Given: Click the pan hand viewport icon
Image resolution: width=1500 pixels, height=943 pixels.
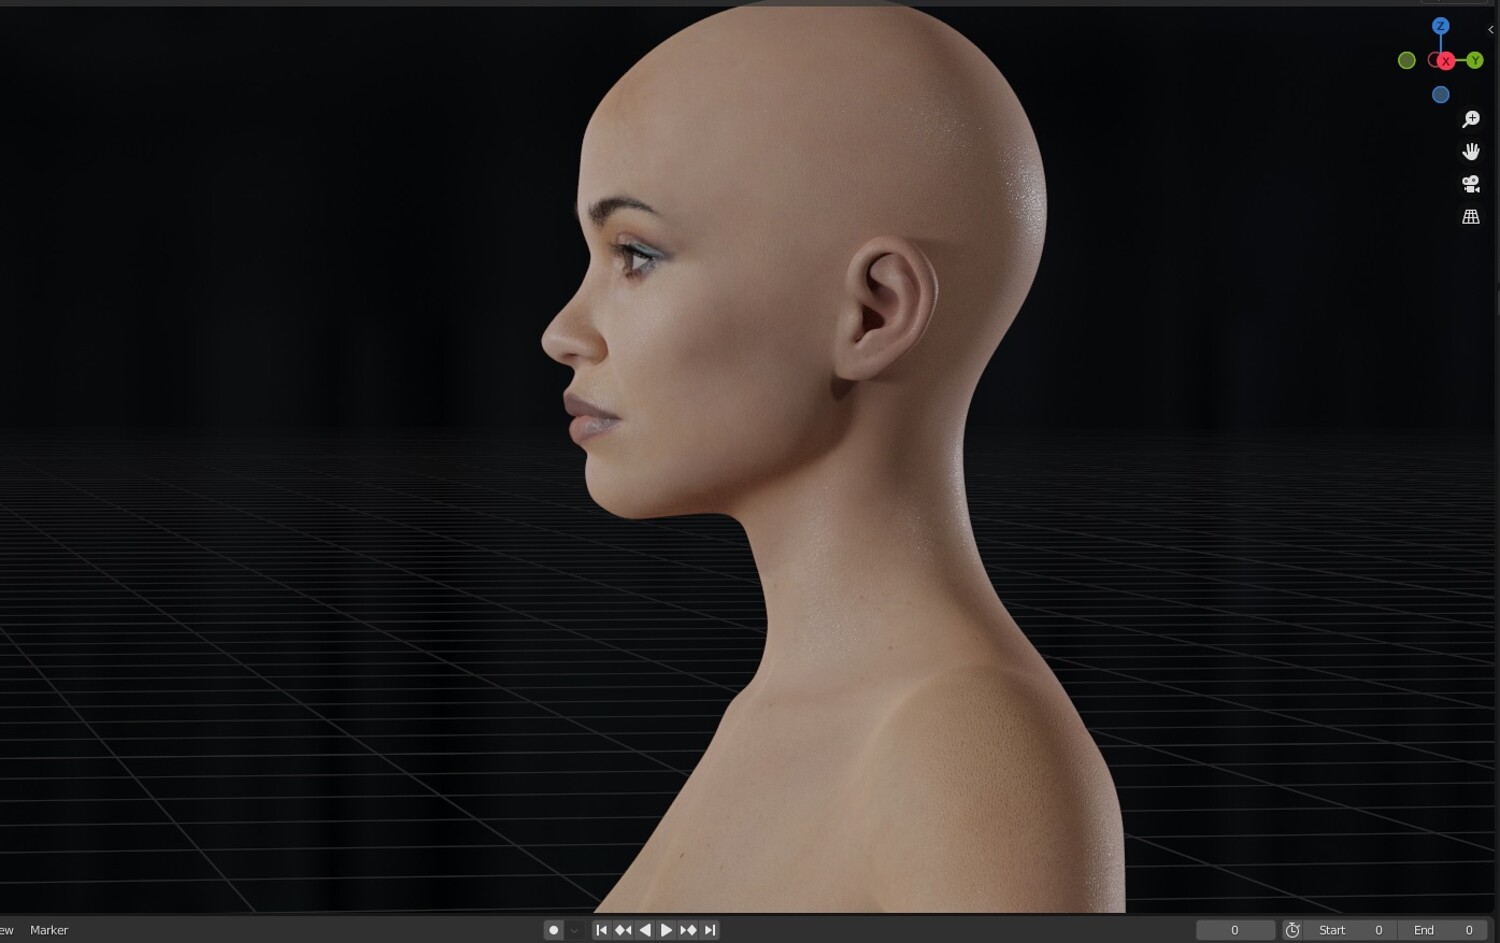Looking at the screenshot, I should point(1470,152).
